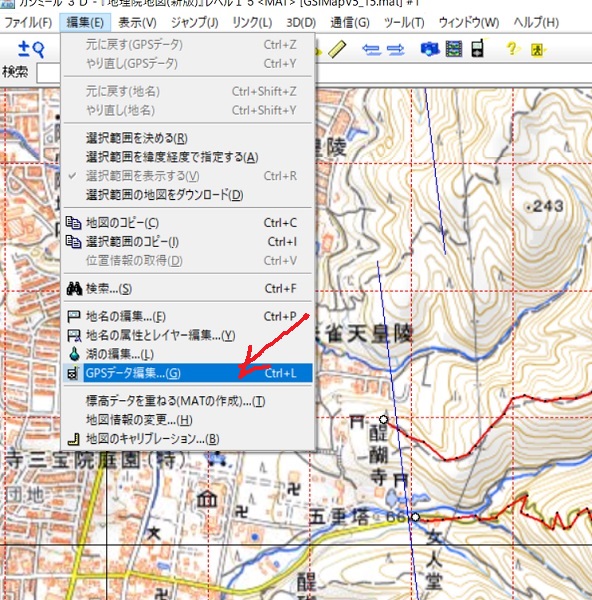Click the 五重塔 label on the map
This screenshot has height=600, width=592.
pos(338,517)
